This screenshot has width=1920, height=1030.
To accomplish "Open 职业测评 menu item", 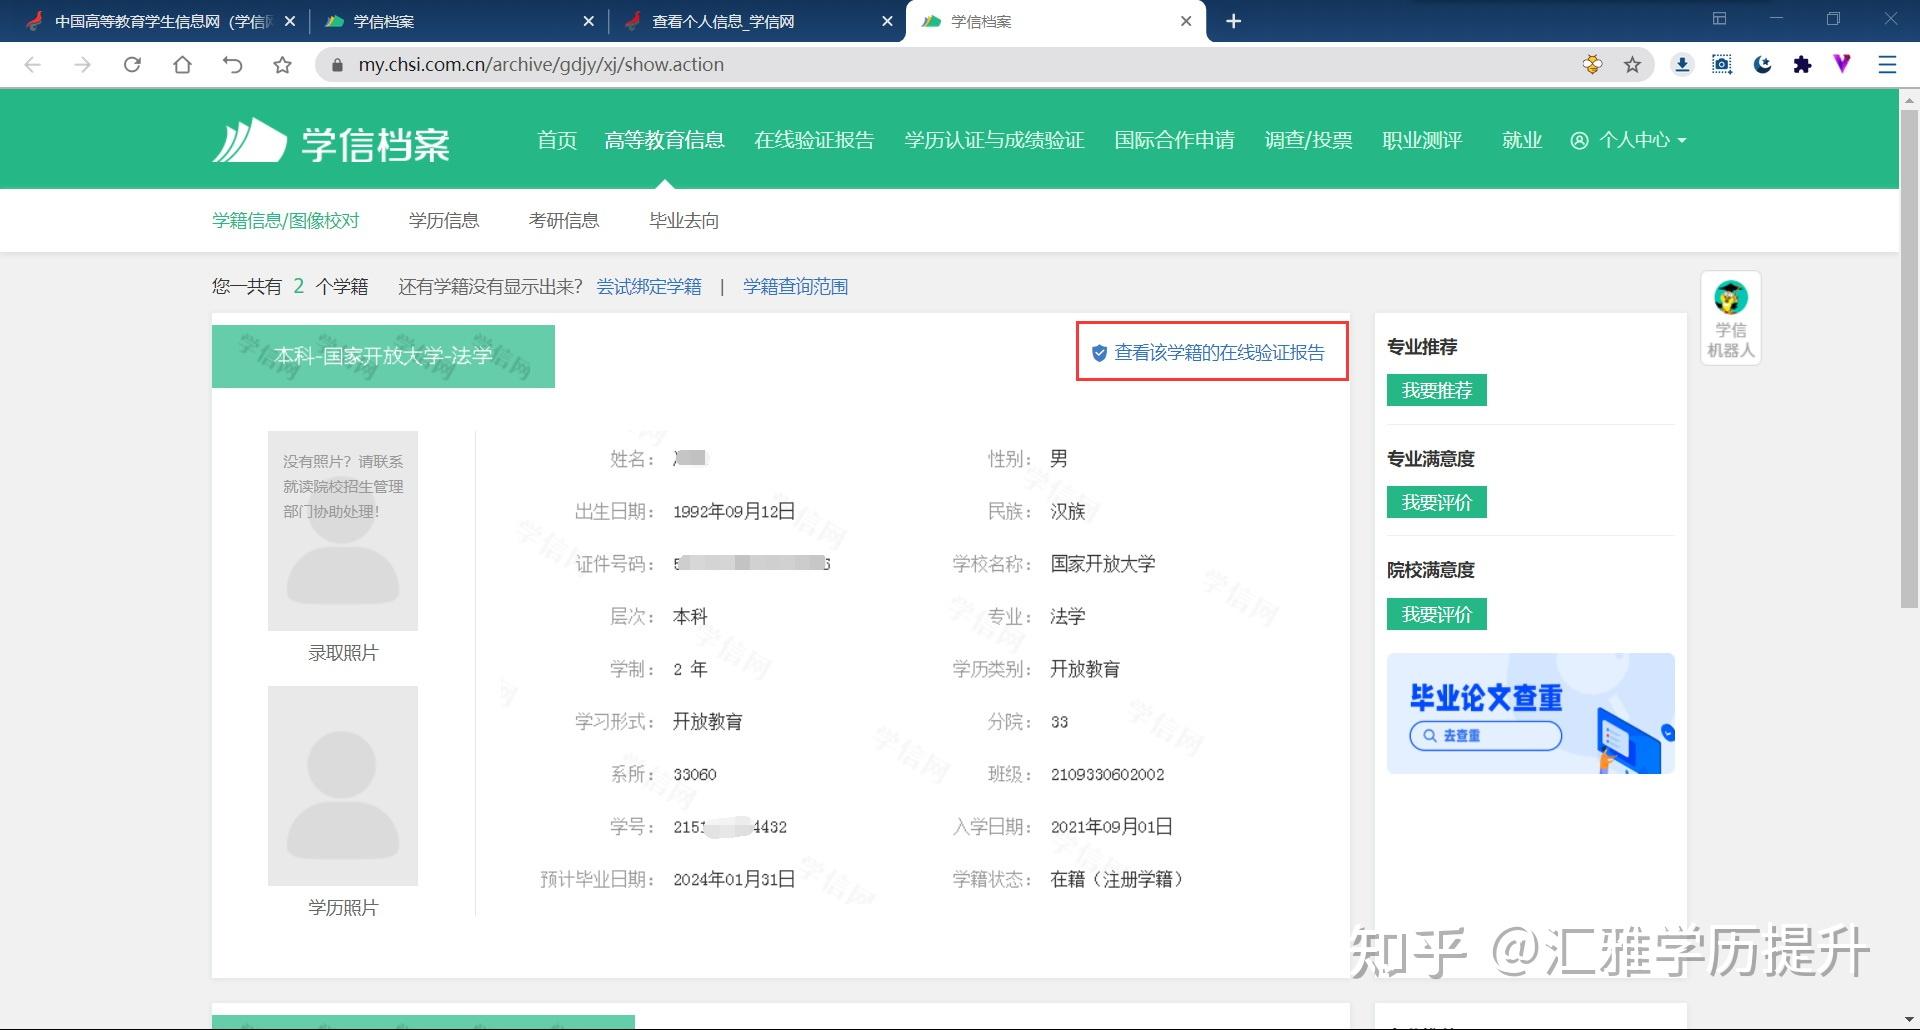I will pos(1422,140).
